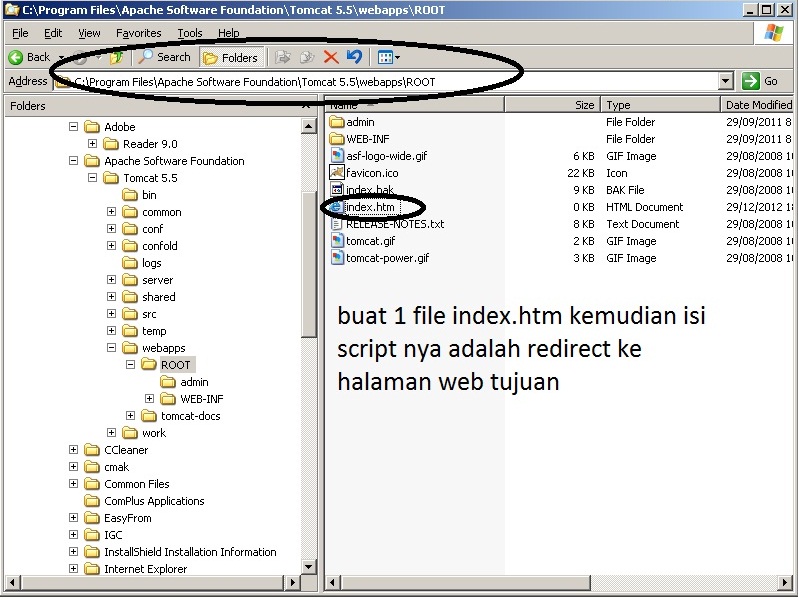Open the View menu
The height and width of the screenshot is (600, 798).
[x=89, y=33]
